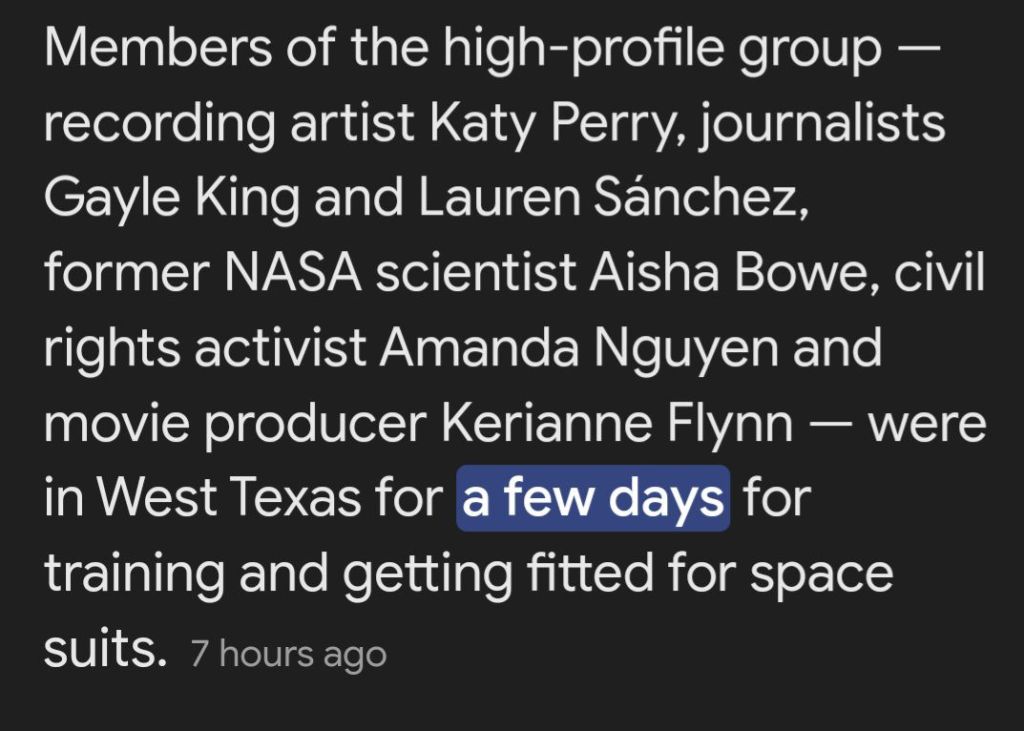Click the word "suits." on the last line

pos(103,649)
